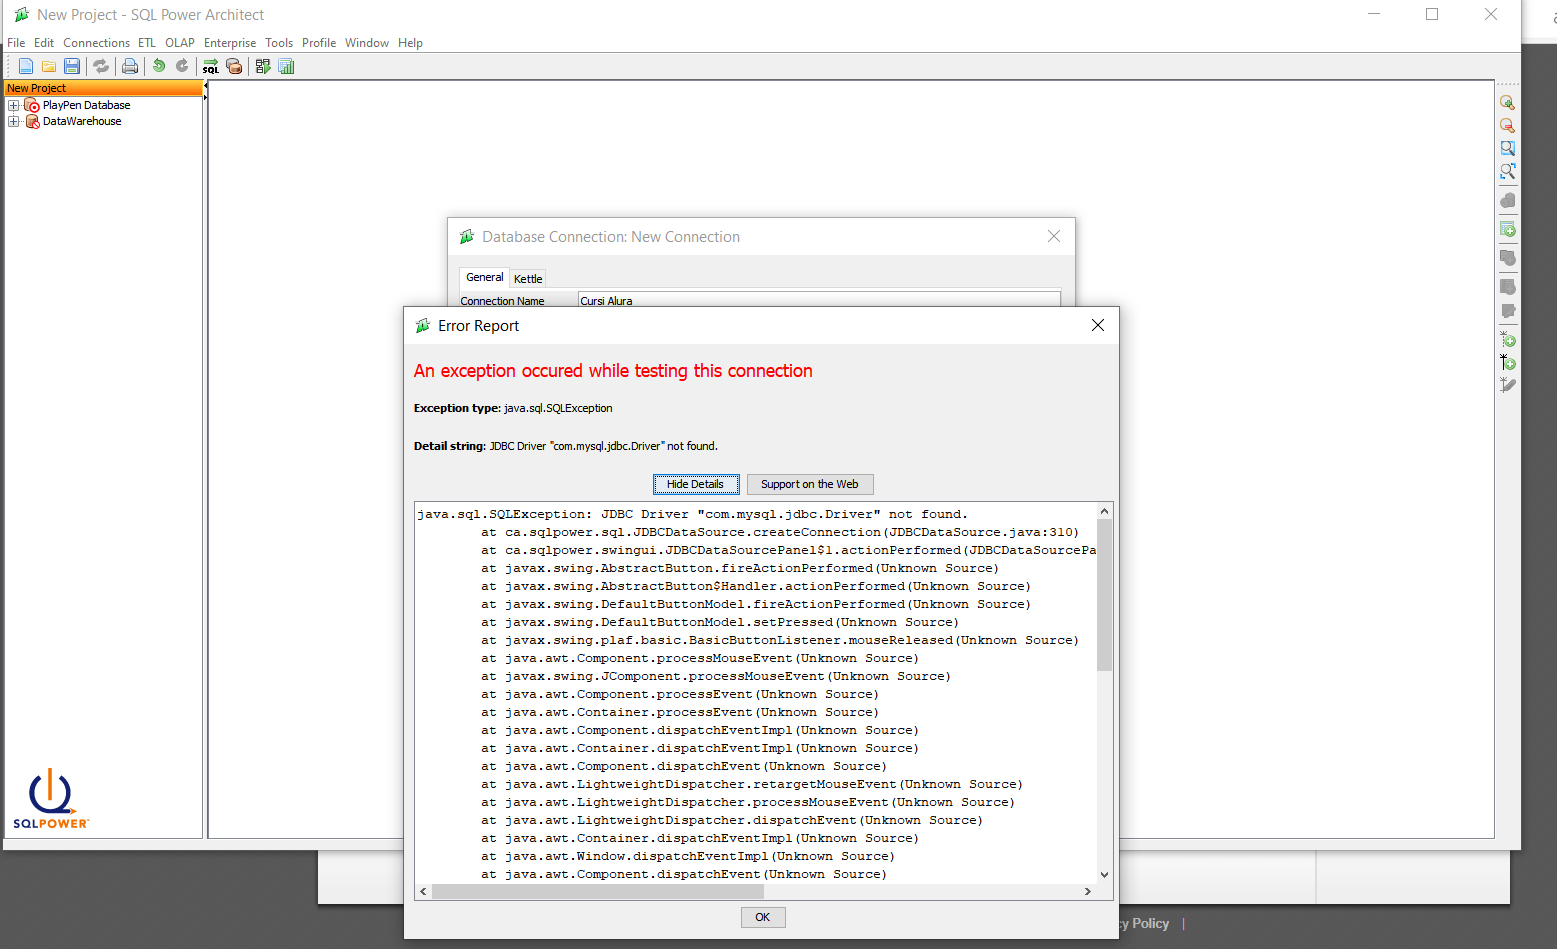Click Support on the Web button
This screenshot has height=949, width=1557.
pyautogui.click(x=810, y=484)
